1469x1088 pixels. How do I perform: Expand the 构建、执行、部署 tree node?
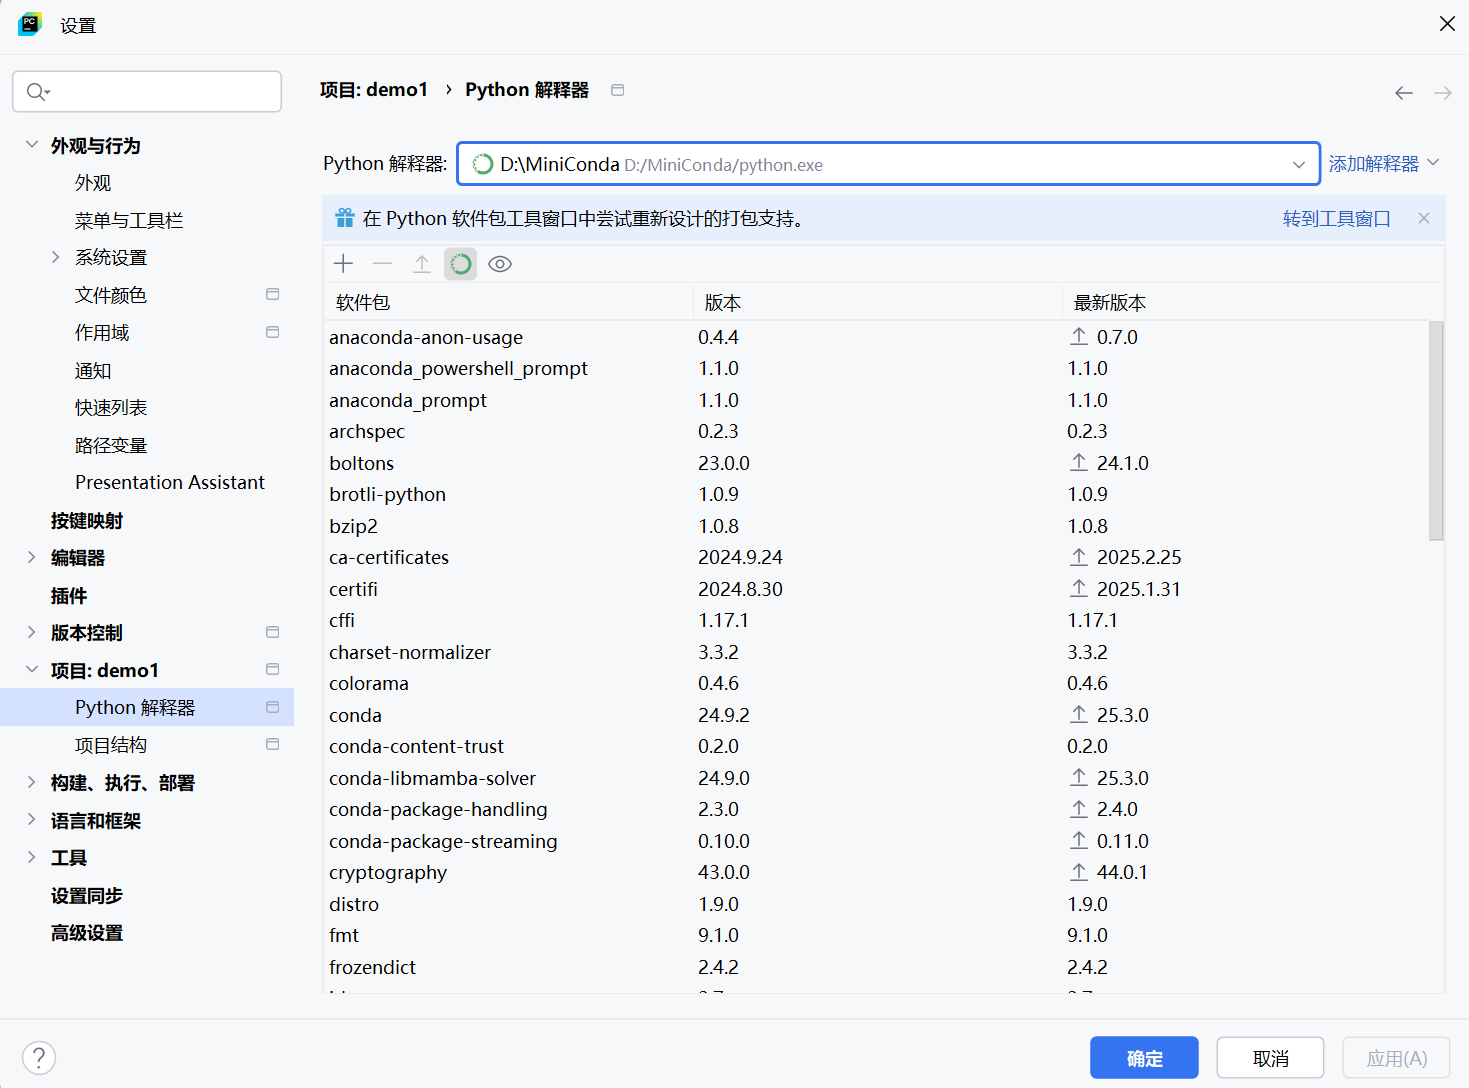[32, 782]
